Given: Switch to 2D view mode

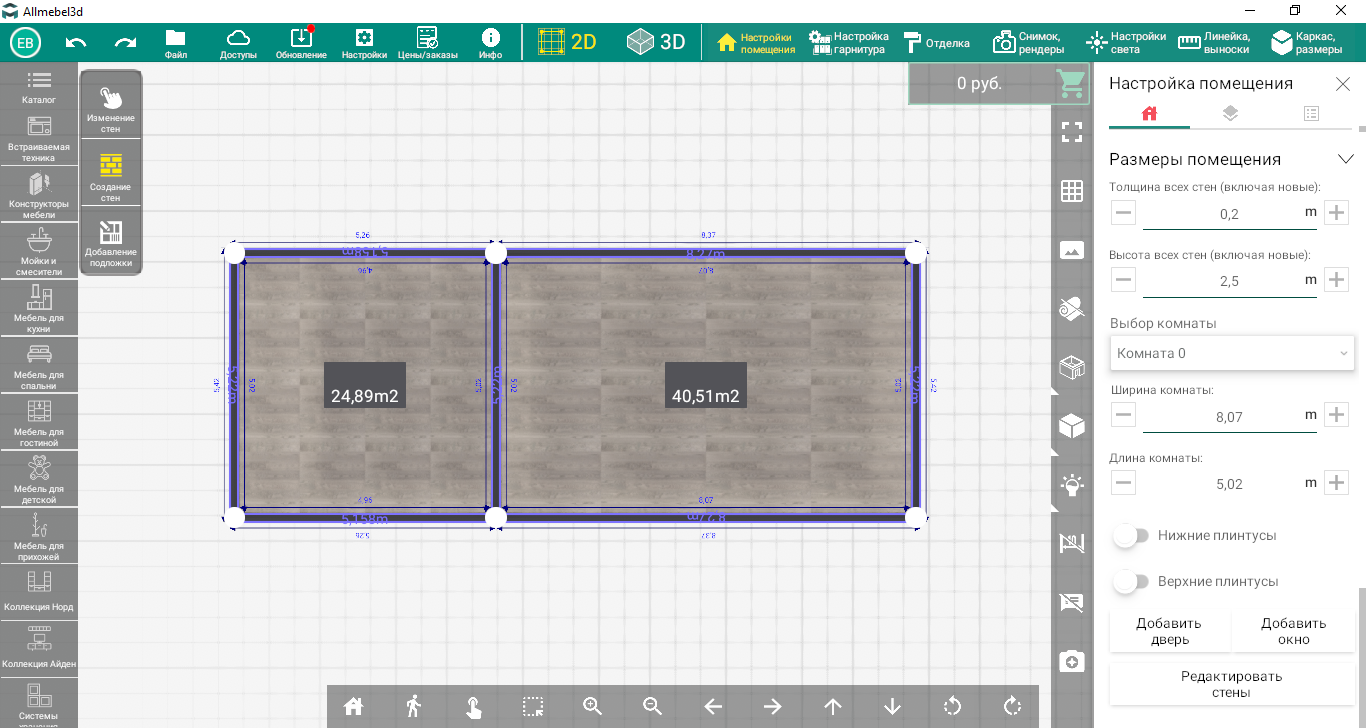Looking at the screenshot, I should [567, 42].
